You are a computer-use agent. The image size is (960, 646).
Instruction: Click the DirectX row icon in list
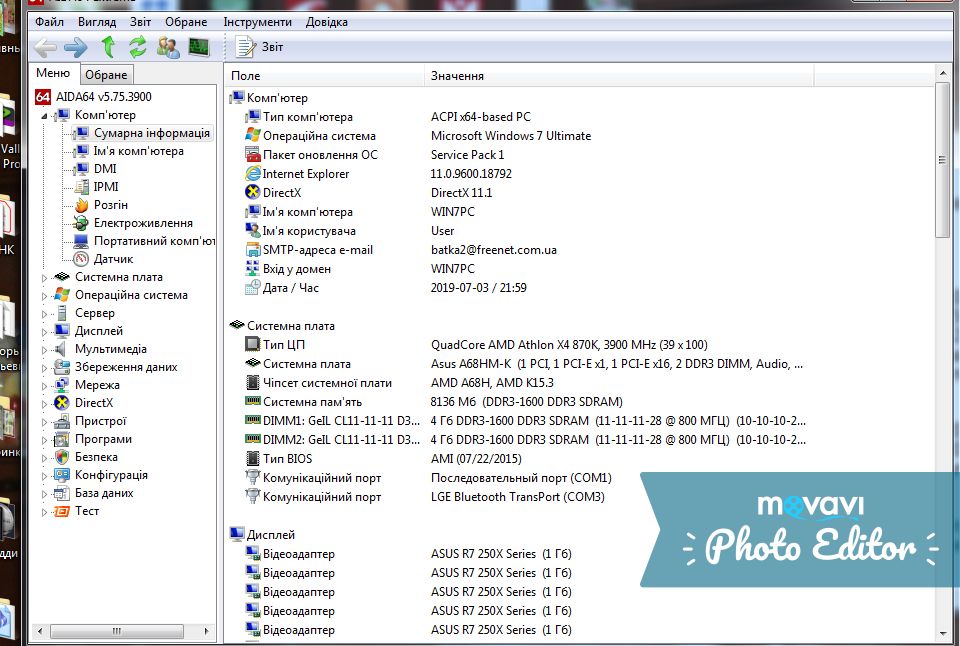click(x=252, y=192)
